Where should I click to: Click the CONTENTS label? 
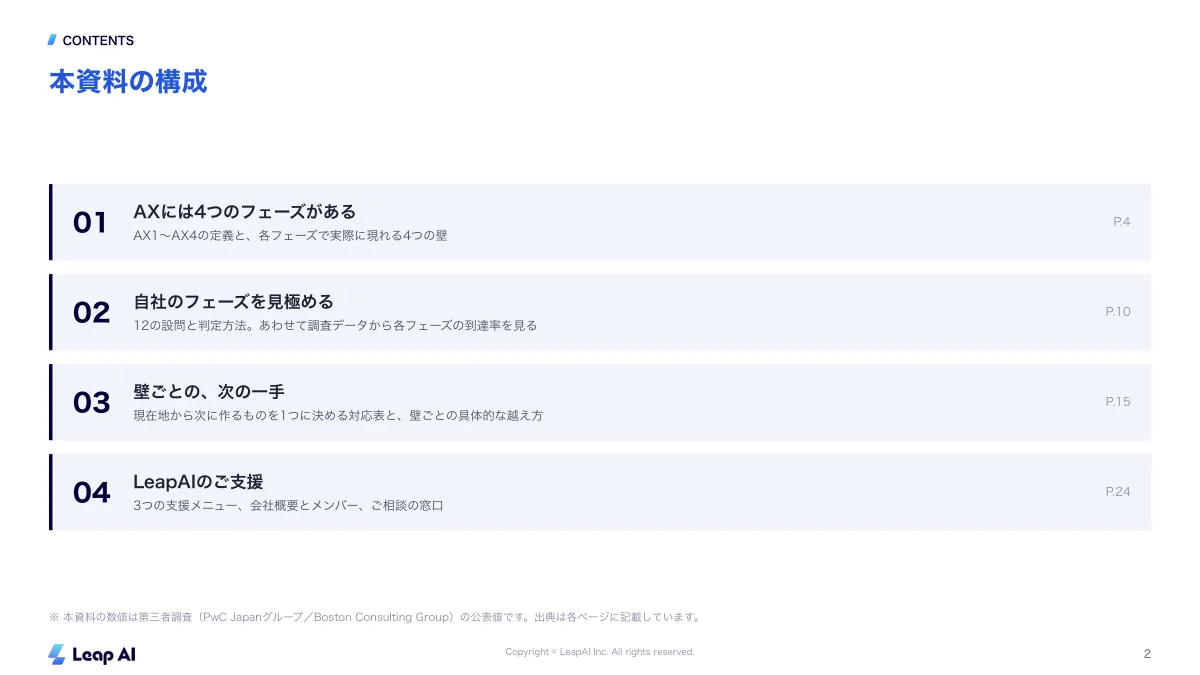tap(98, 41)
